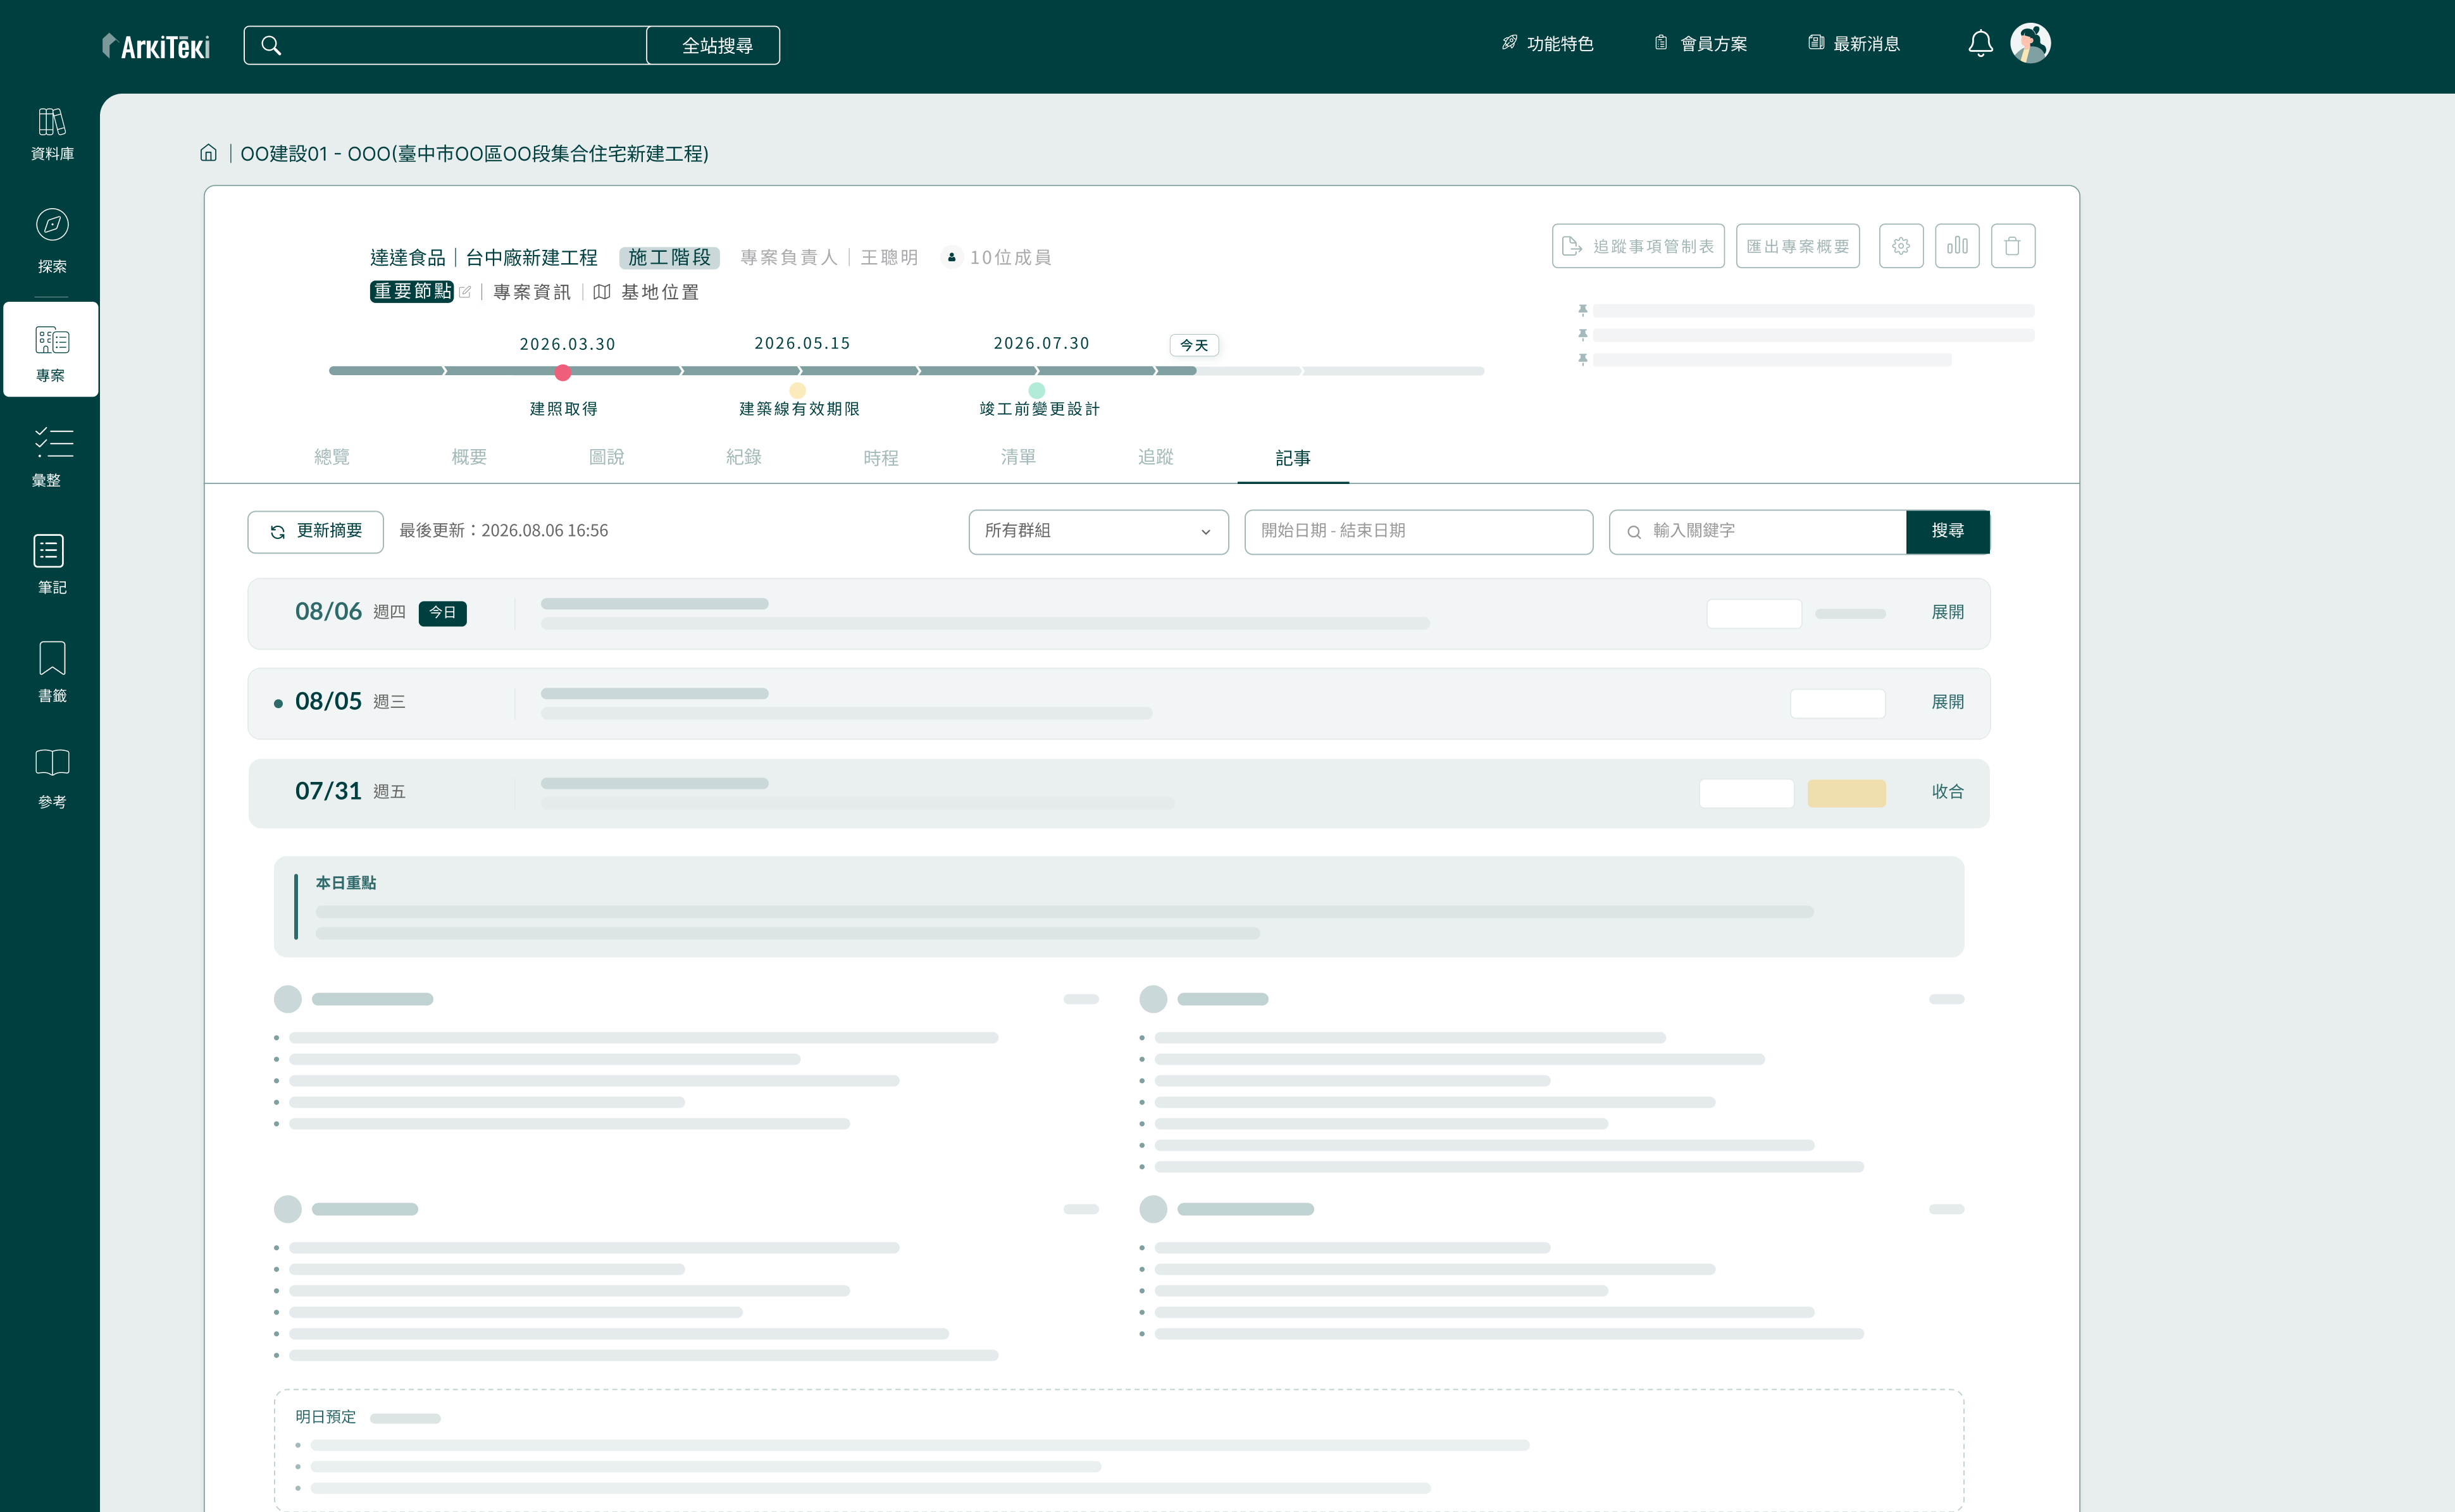
Task: Click the dark 搜尋 button
Action: pos(1947,531)
